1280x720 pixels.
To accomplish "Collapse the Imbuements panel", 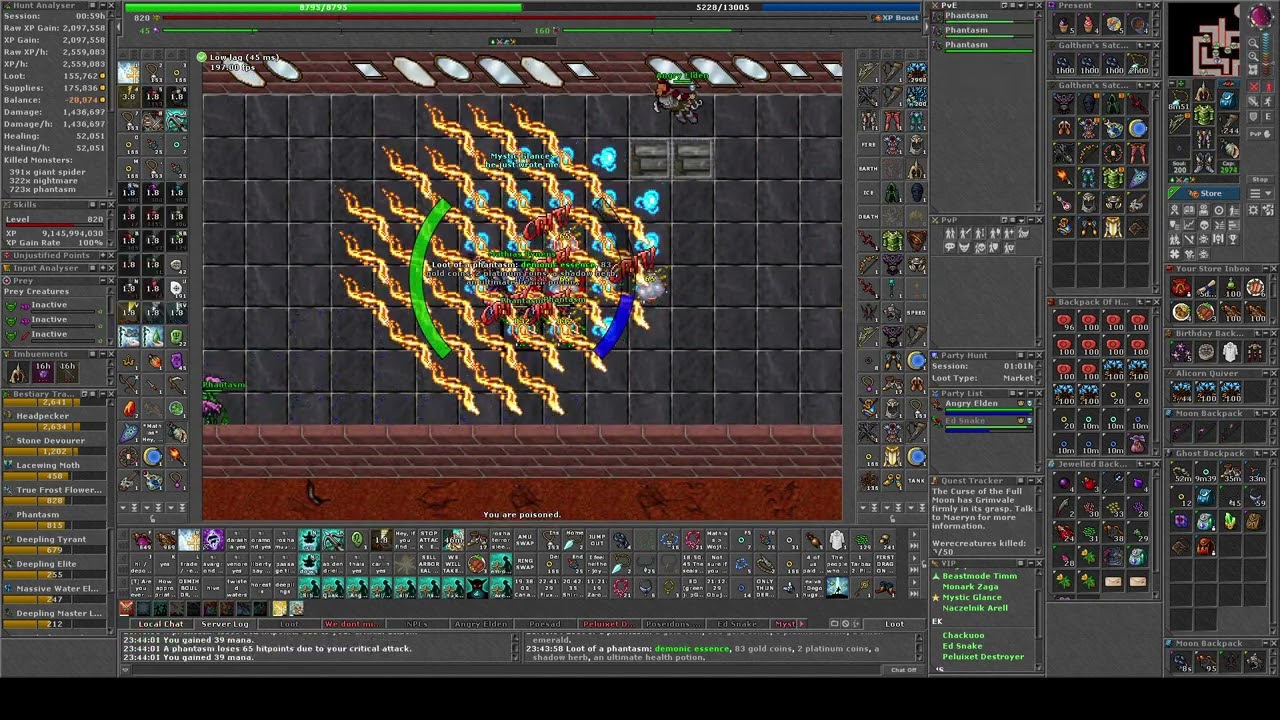I will (101, 354).
